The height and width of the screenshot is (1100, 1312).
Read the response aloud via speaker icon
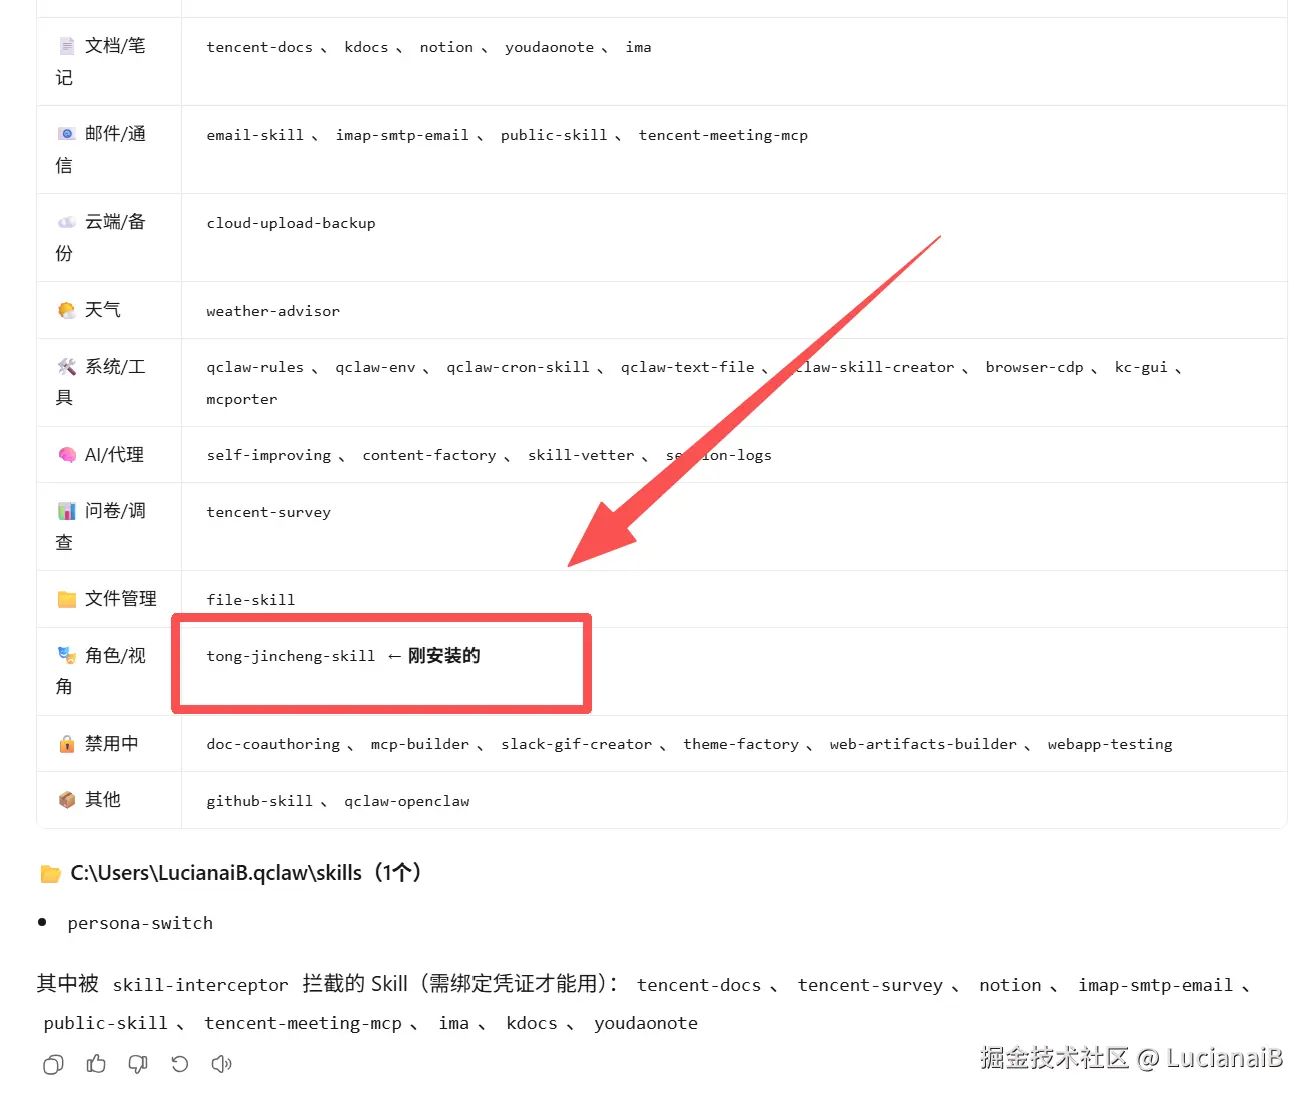pyautogui.click(x=221, y=1064)
